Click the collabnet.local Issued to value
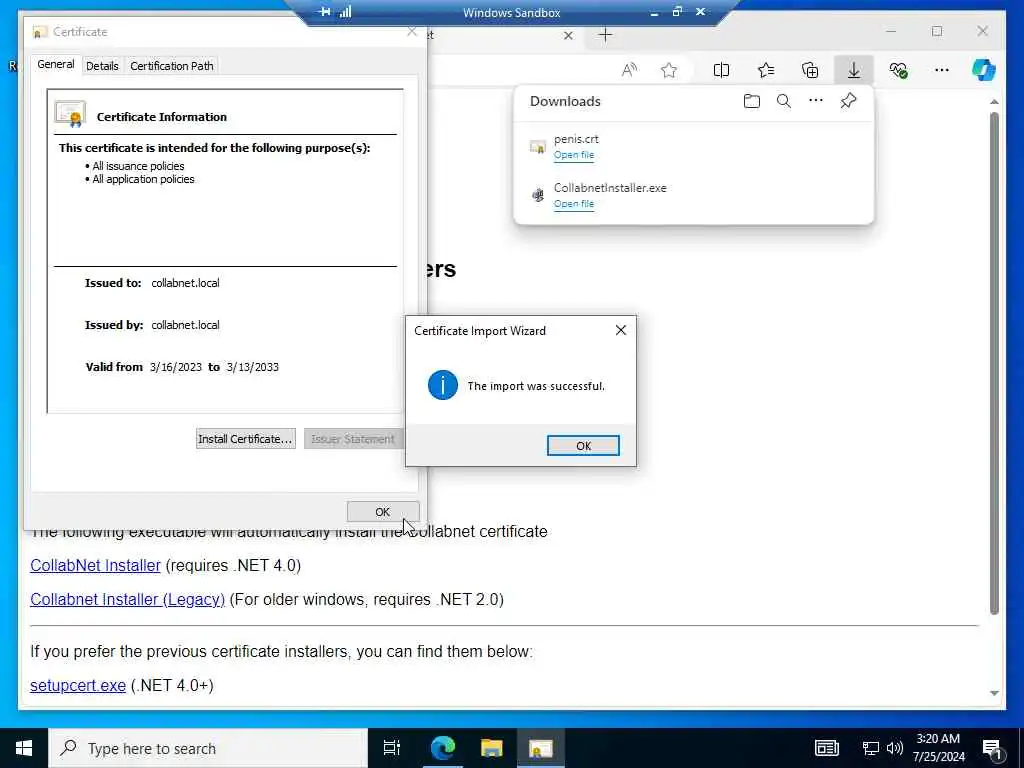The image size is (1024, 768). tap(185, 283)
